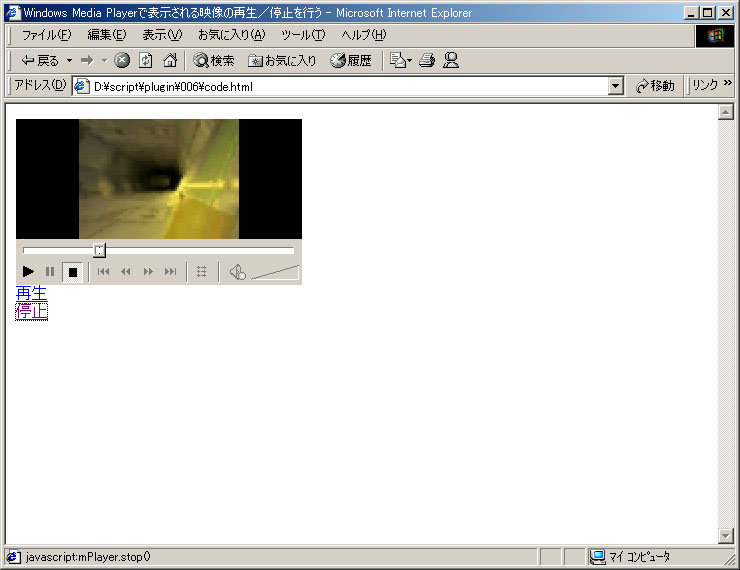Expand the Links (リンク) toolbar chevron

coord(727,83)
